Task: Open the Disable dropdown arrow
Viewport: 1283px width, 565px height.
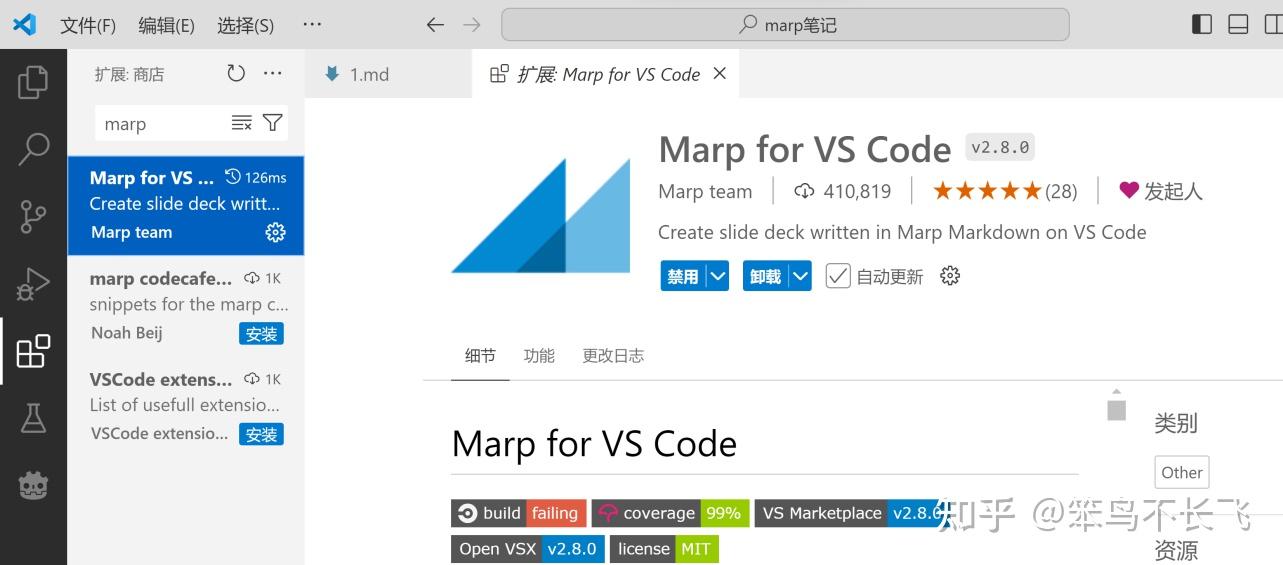Action: 718,276
